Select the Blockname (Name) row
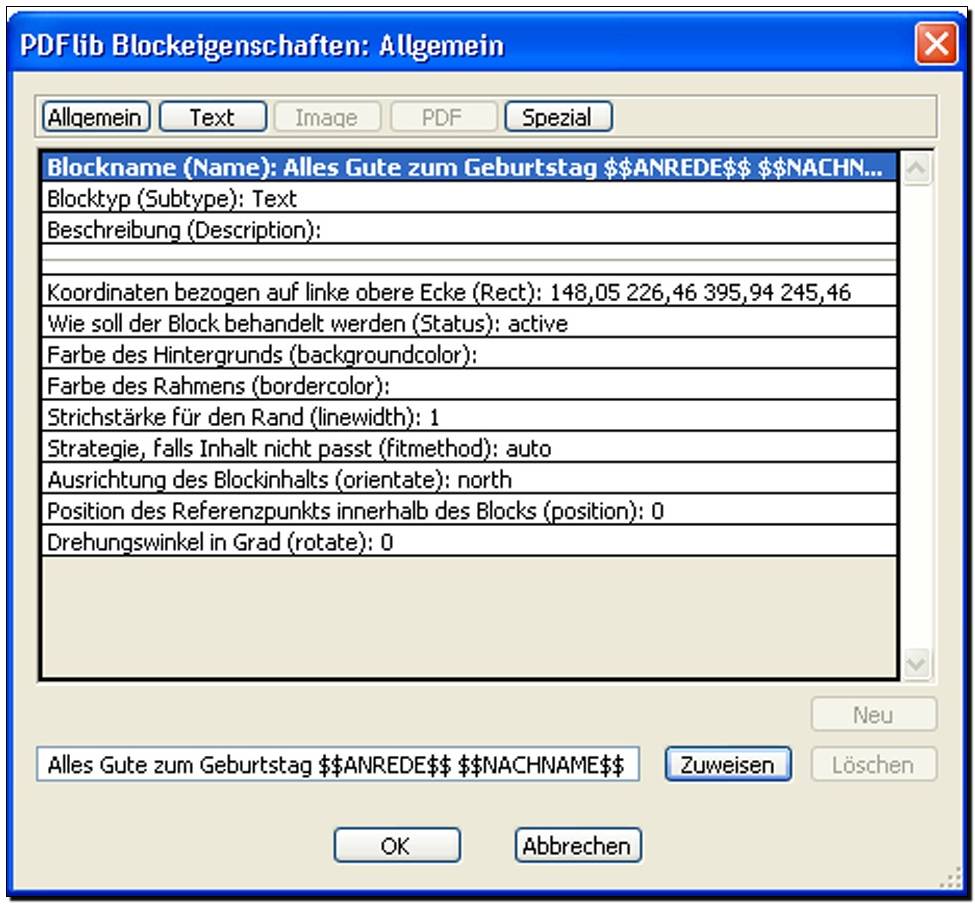This screenshot has height=904, width=975. [469, 167]
